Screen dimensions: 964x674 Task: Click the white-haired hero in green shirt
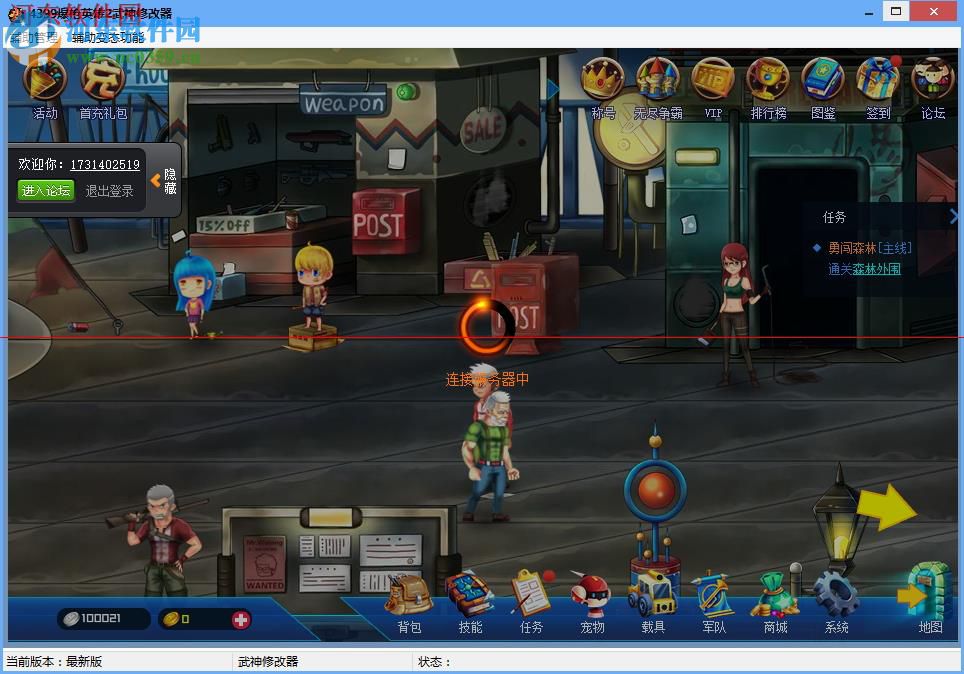point(490,456)
